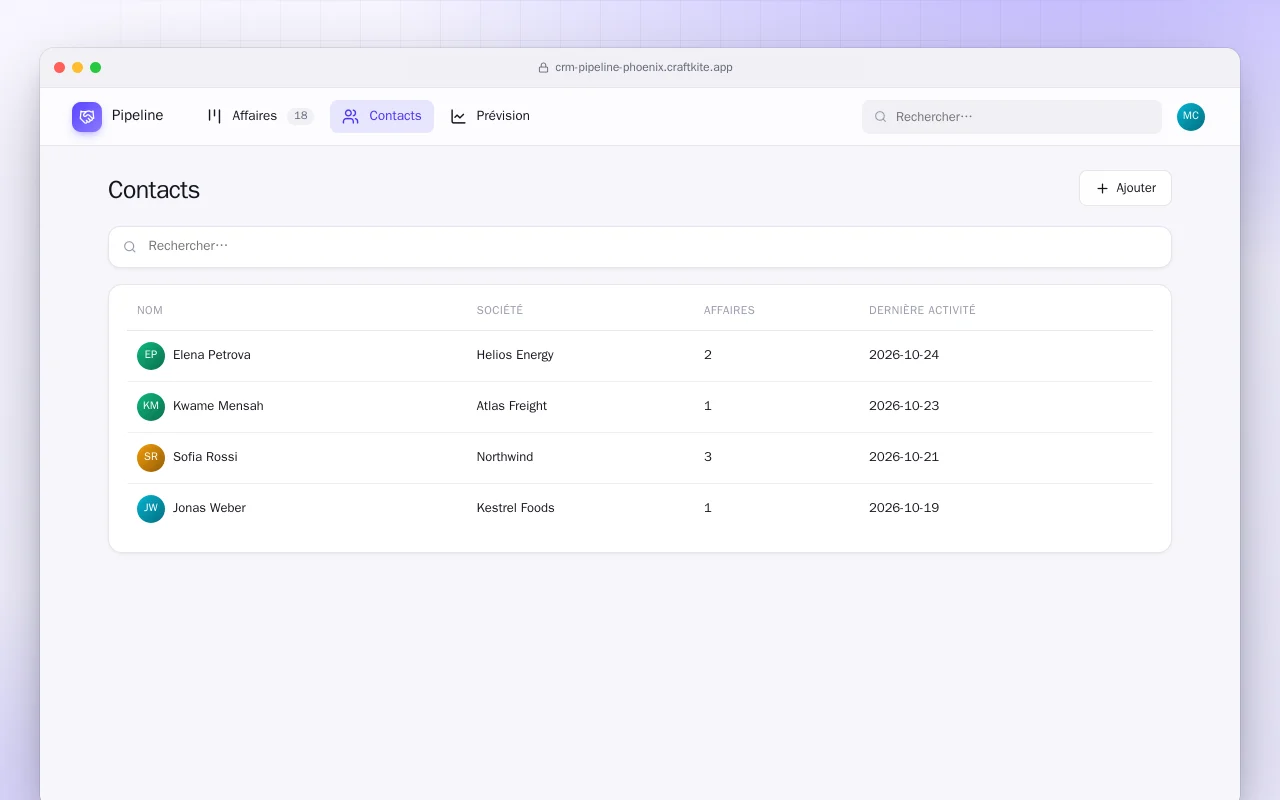Viewport: 1280px width, 800px height.
Task: Click the JW avatar for Jonas Weber
Action: tap(151, 509)
